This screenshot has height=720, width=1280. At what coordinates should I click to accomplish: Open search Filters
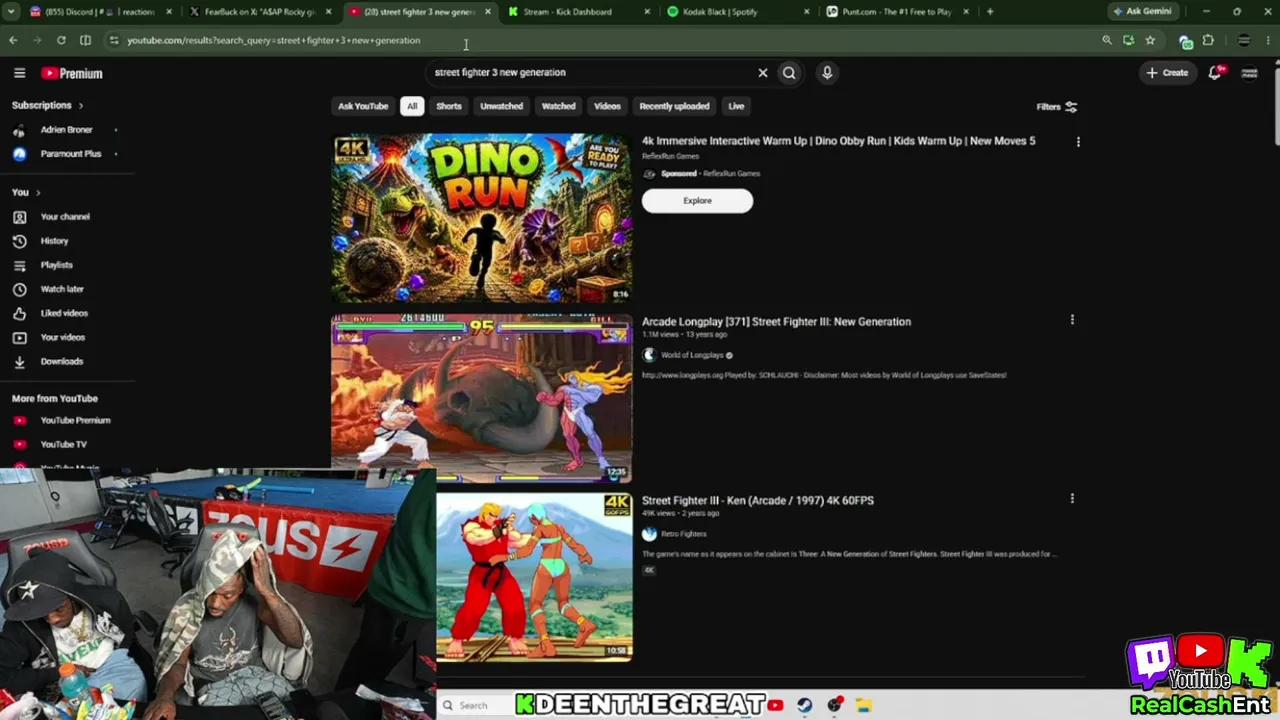click(1056, 106)
